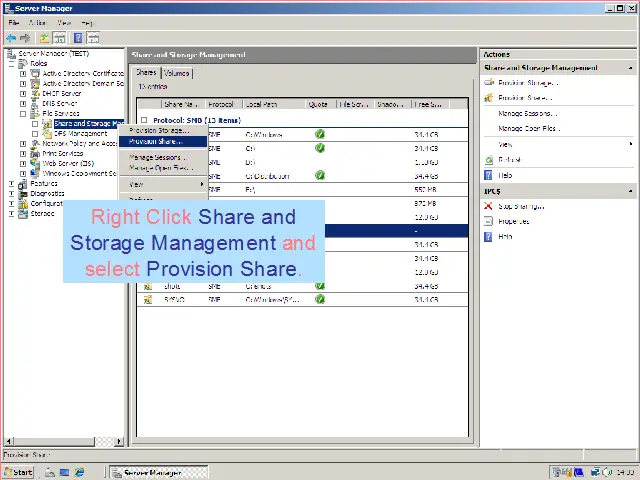Click the Provision Storage icon in Actions pane
Viewport: 640px width, 480px height.
point(489,83)
